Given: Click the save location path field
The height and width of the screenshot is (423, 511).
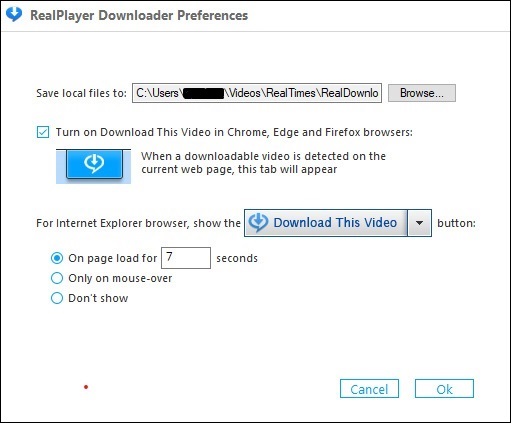Looking at the screenshot, I should tap(257, 93).
